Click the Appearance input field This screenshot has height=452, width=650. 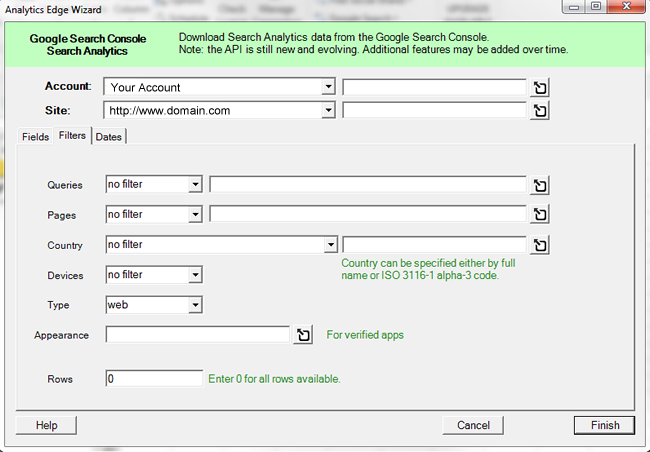click(198, 335)
